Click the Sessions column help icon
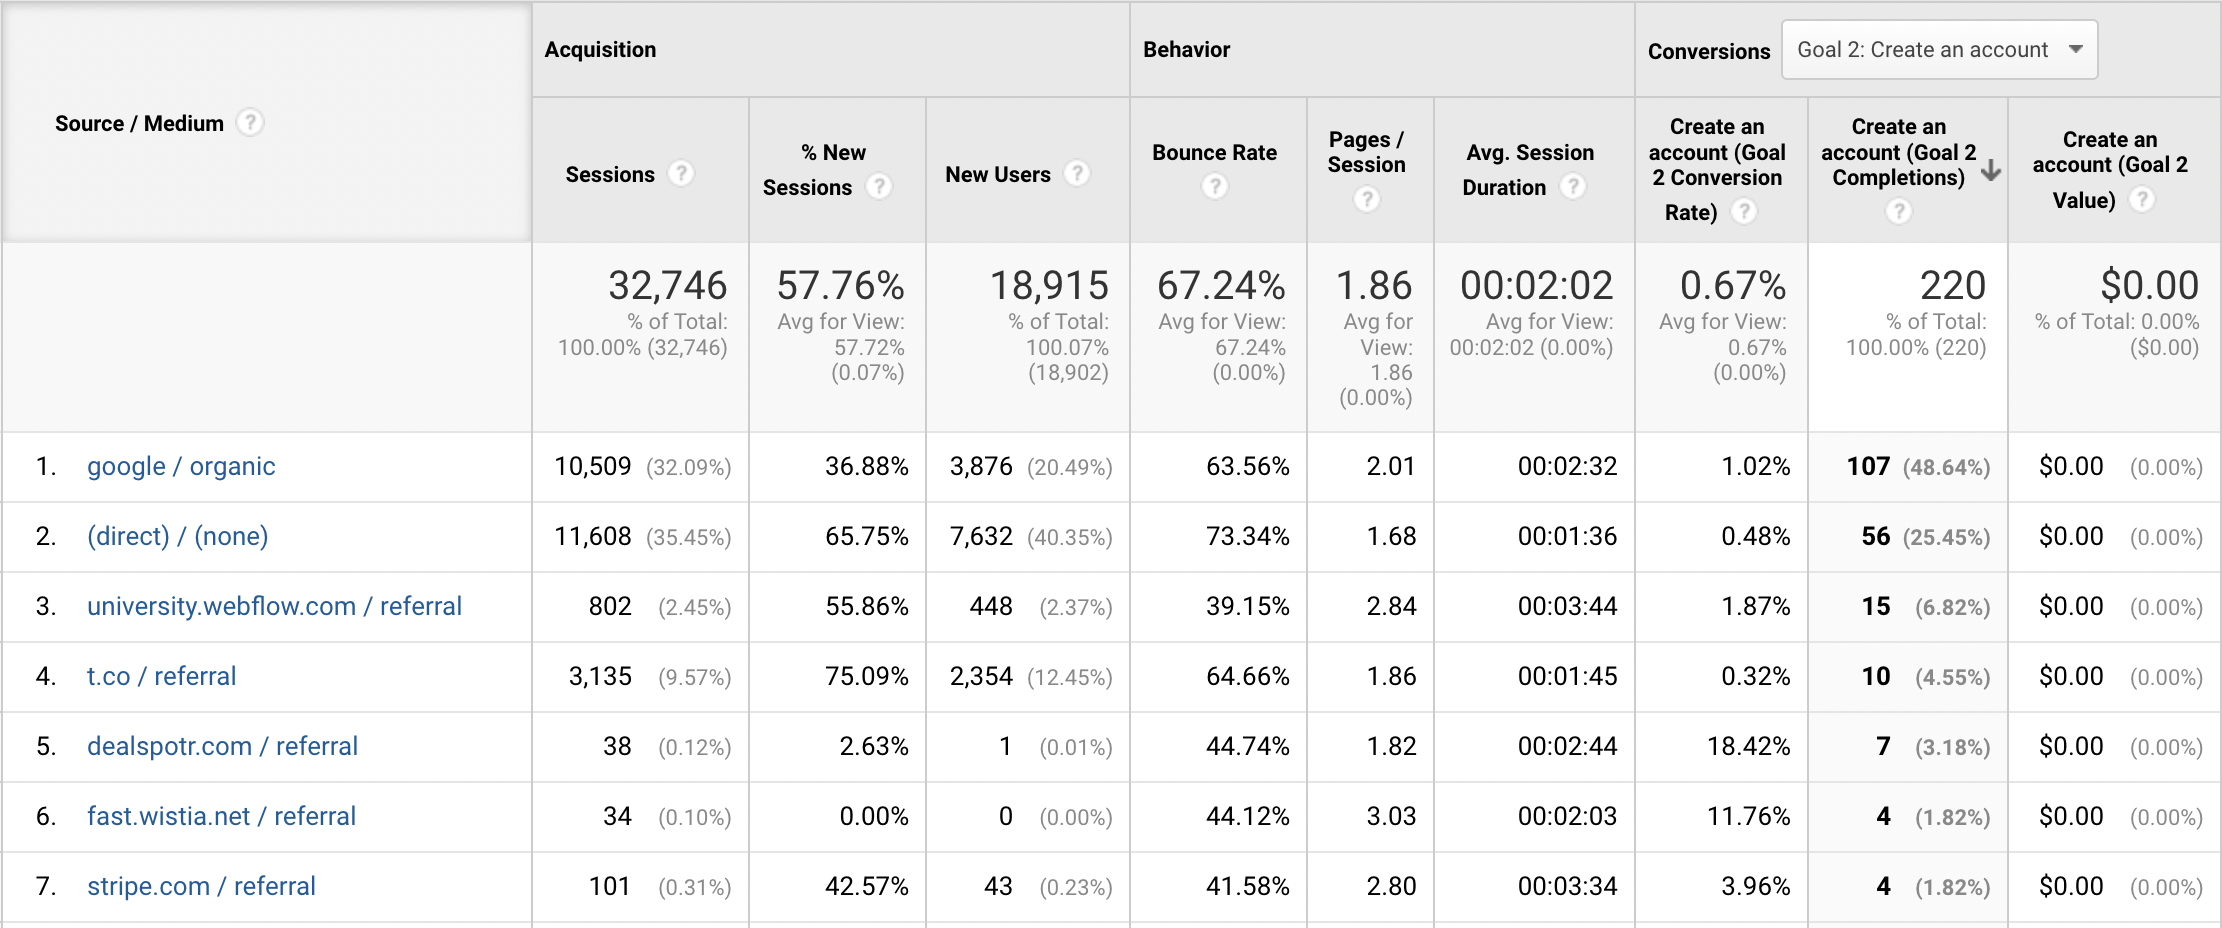 point(681,174)
